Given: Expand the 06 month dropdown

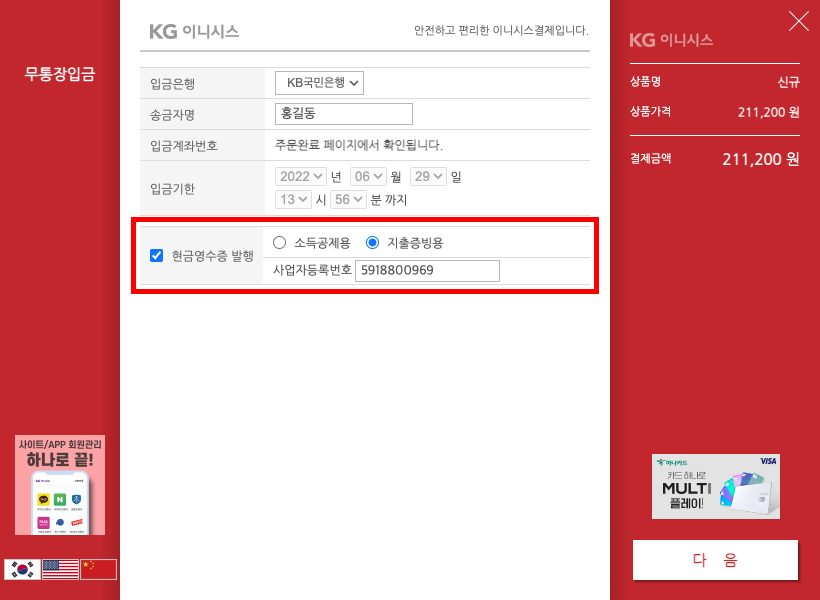Looking at the screenshot, I should (368, 176).
